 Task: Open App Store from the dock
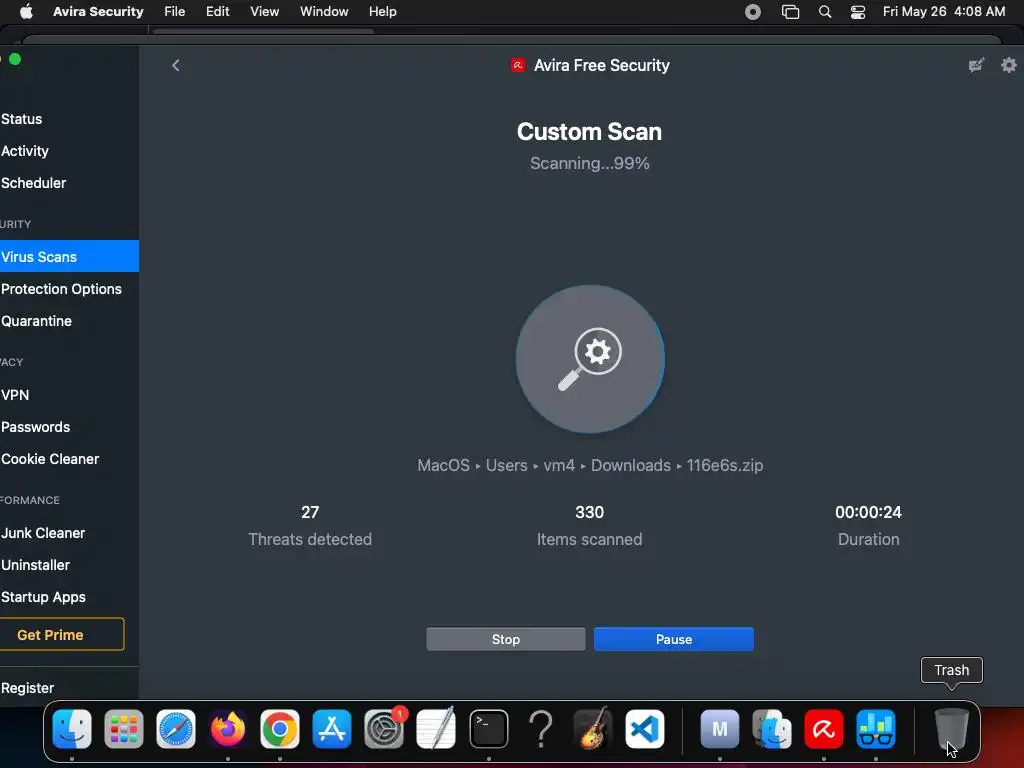tap(332, 729)
